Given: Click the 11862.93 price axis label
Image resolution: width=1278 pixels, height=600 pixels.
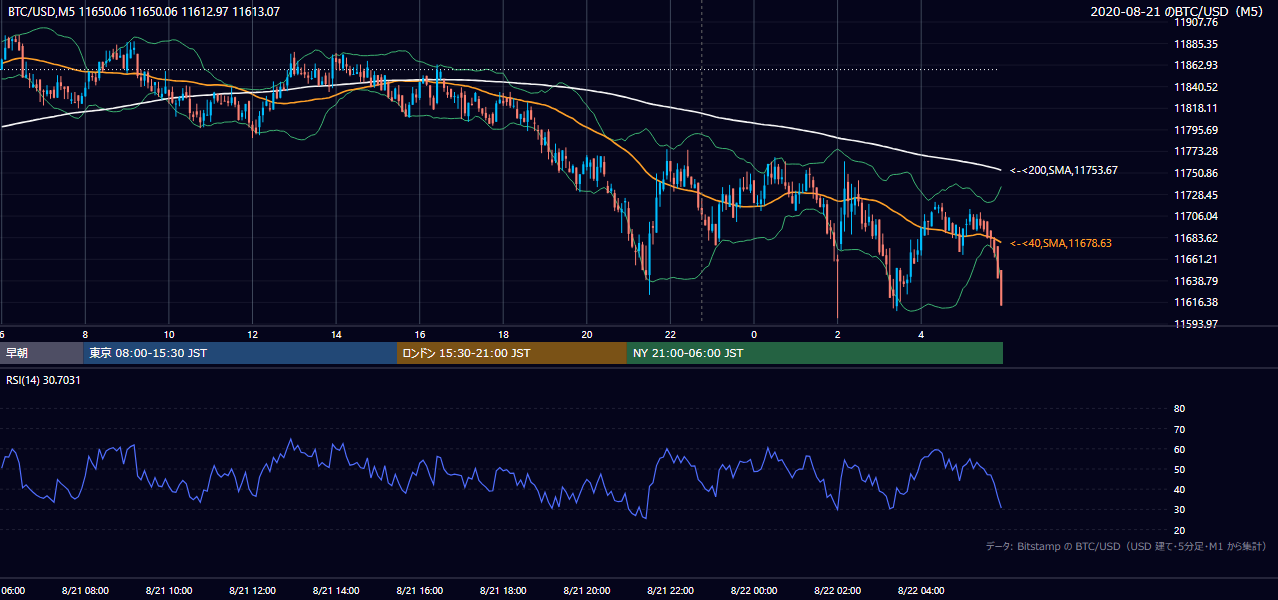Looking at the screenshot, I should (1195, 65).
